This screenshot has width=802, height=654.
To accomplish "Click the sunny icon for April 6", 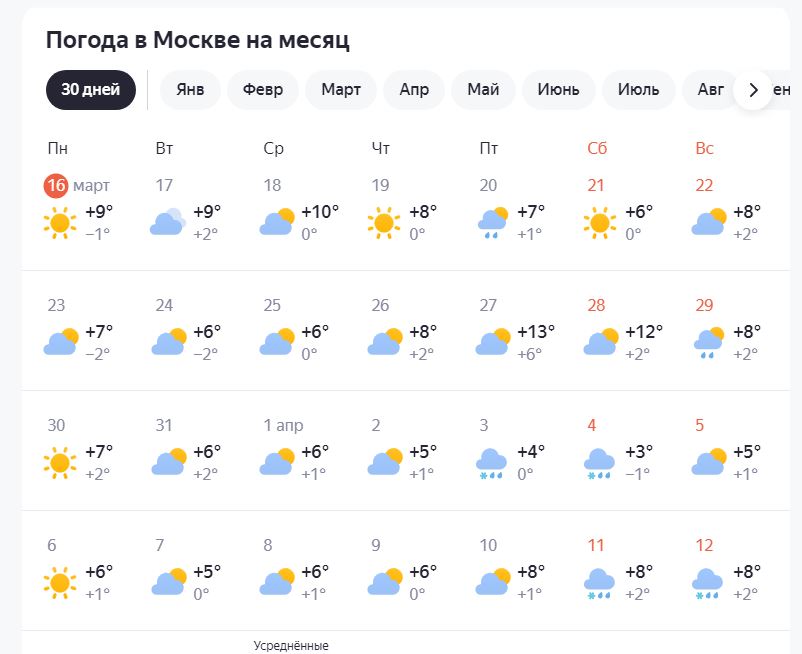I will coord(60,583).
